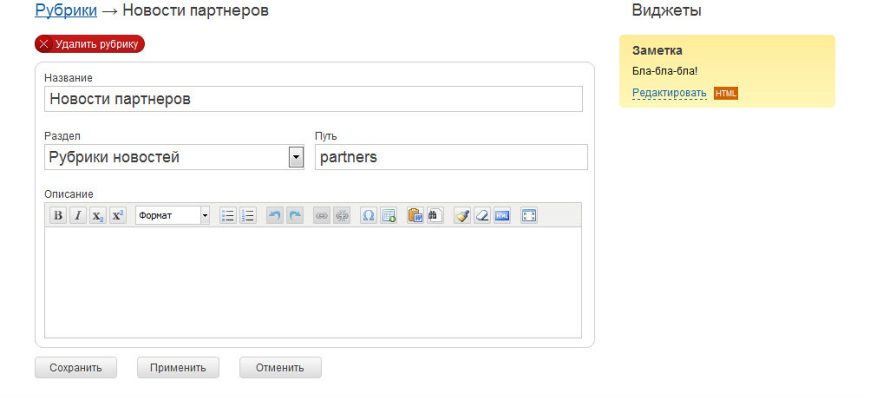Click the Удалить рубрику delete button
The image size is (870, 400).
tap(90, 44)
